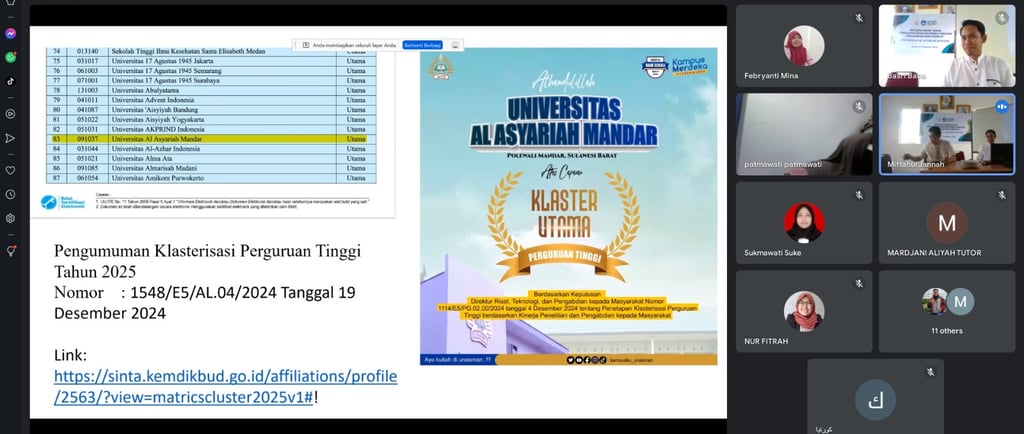Select NUR FITRAH's avatar picture

tap(804, 311)
